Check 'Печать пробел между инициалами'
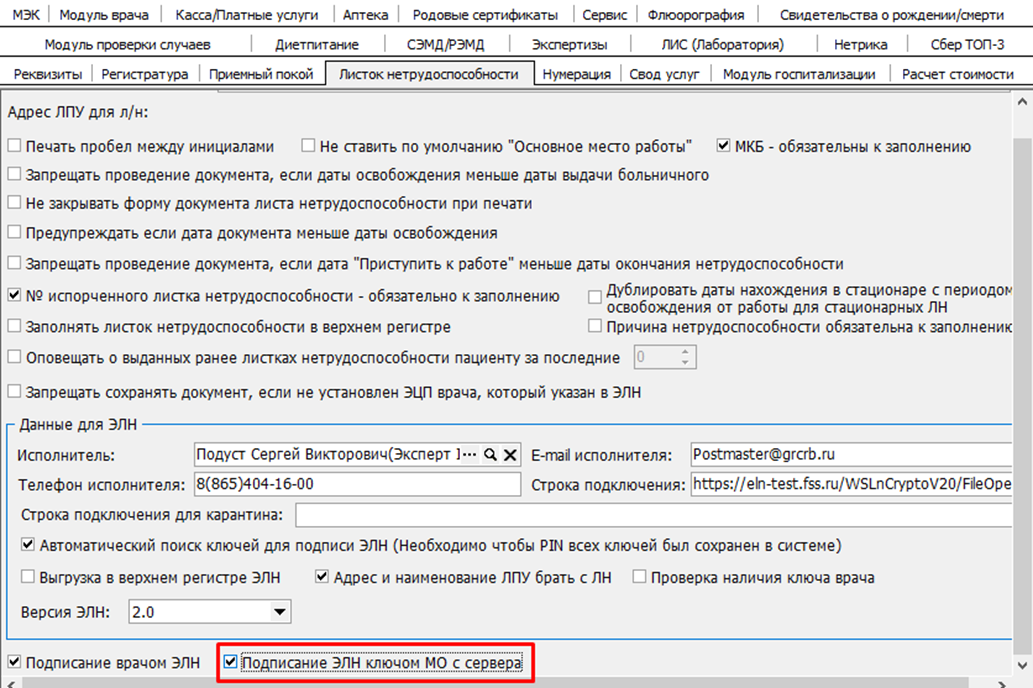The height and width of the screenshot is (688, 1033). click(x=15, y=146)
